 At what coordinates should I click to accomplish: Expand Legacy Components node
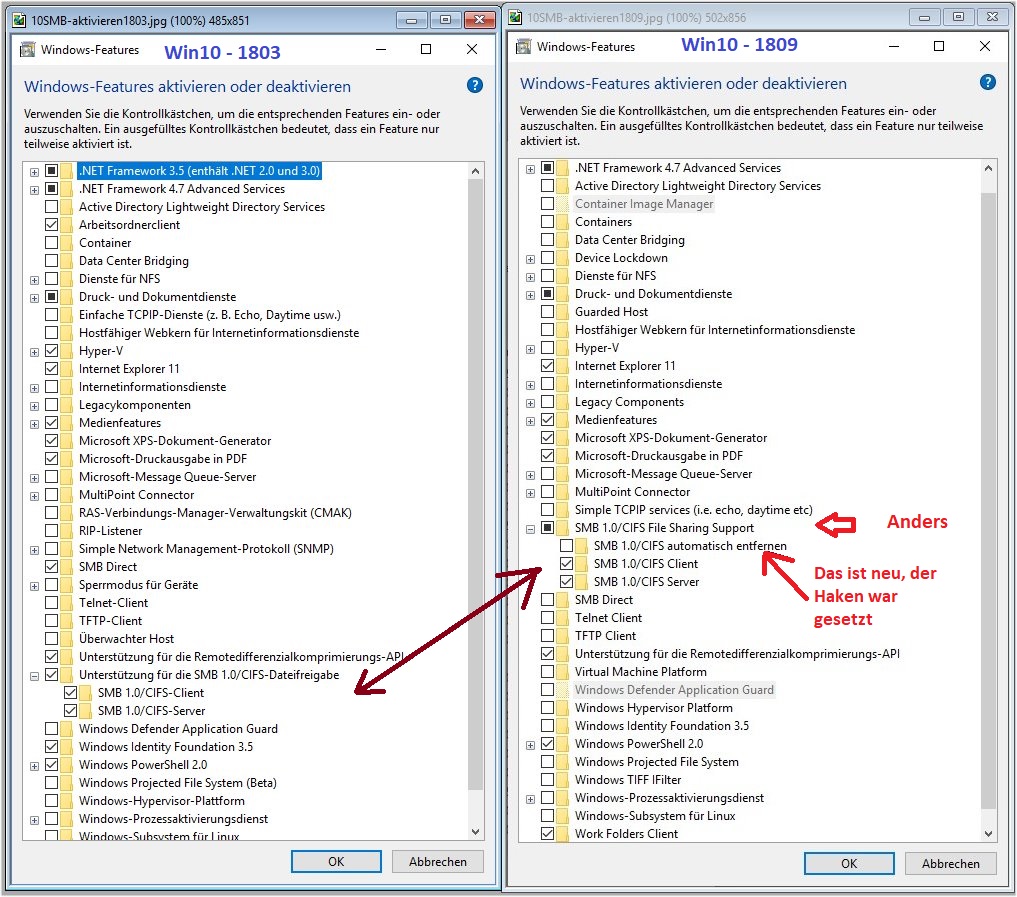click(x=531, y=403)
